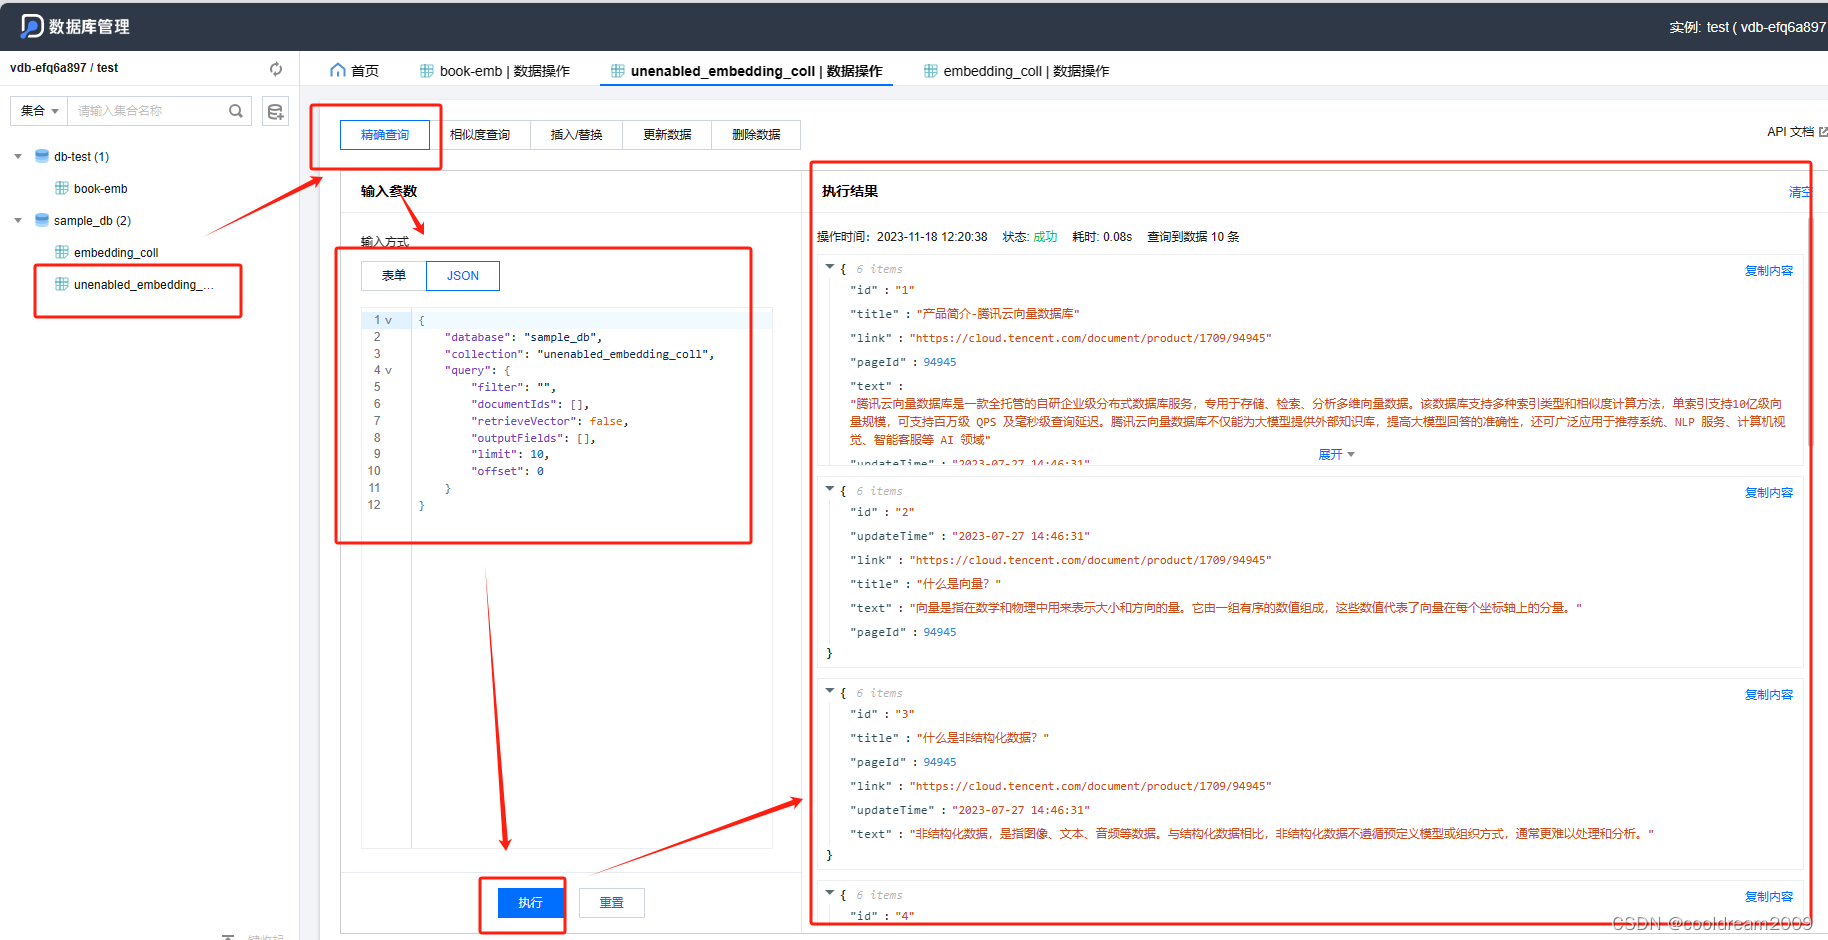Click the home icon in the tab bar
This screenshot has width=1828, height=940.
coord(338,70)
